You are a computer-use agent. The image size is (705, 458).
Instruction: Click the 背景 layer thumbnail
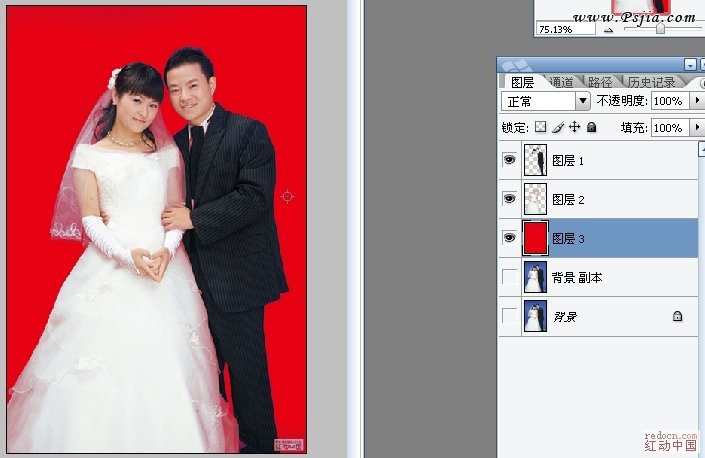(535, 316)
